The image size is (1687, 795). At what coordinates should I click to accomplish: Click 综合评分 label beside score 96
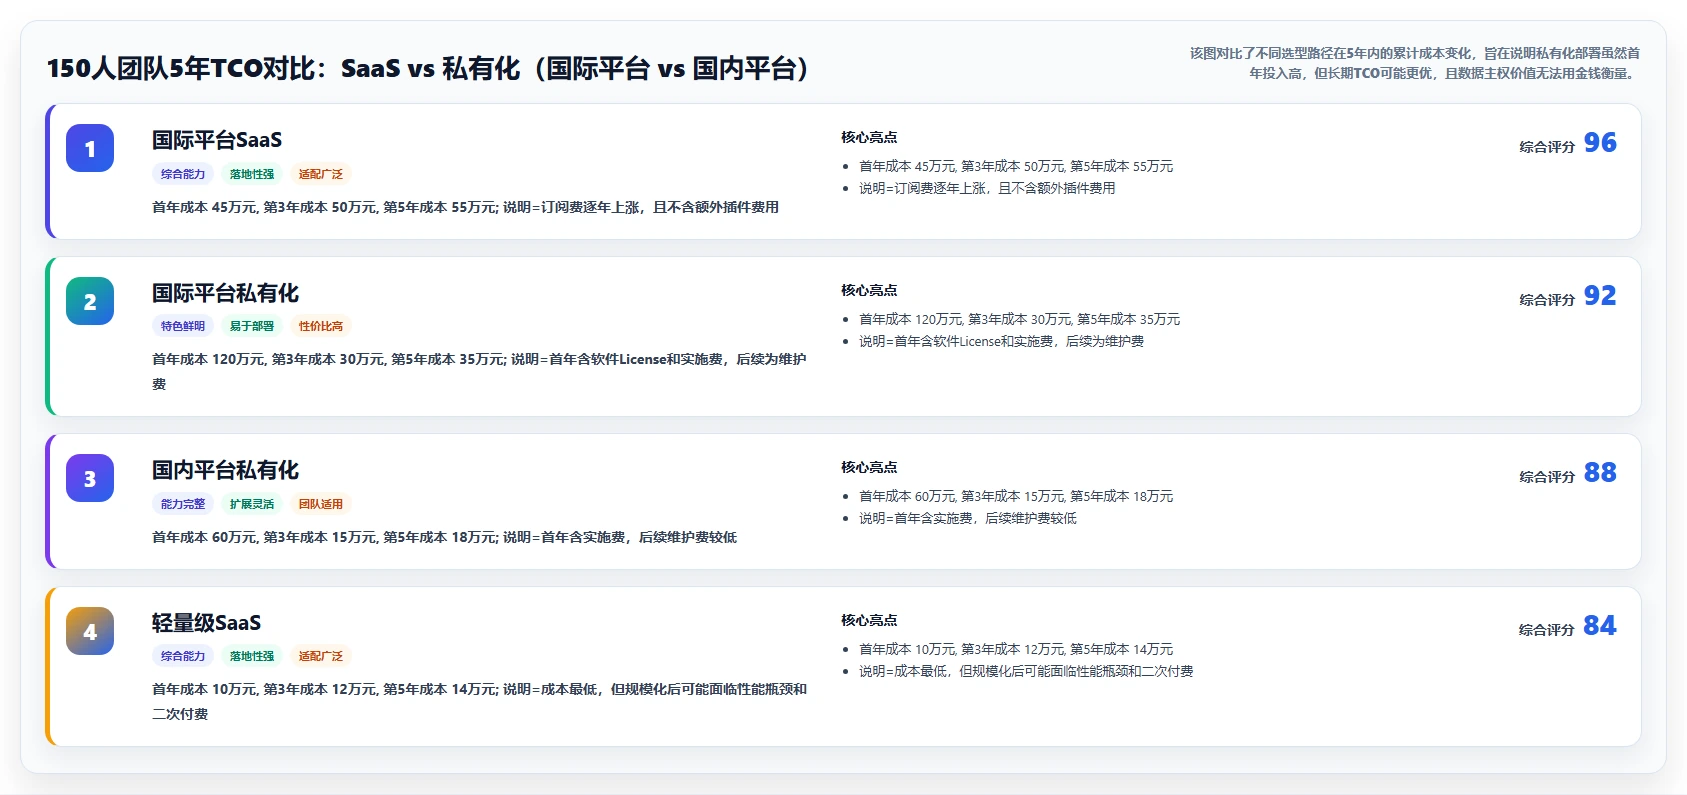pyautogui.click(x=1547, y=147)
